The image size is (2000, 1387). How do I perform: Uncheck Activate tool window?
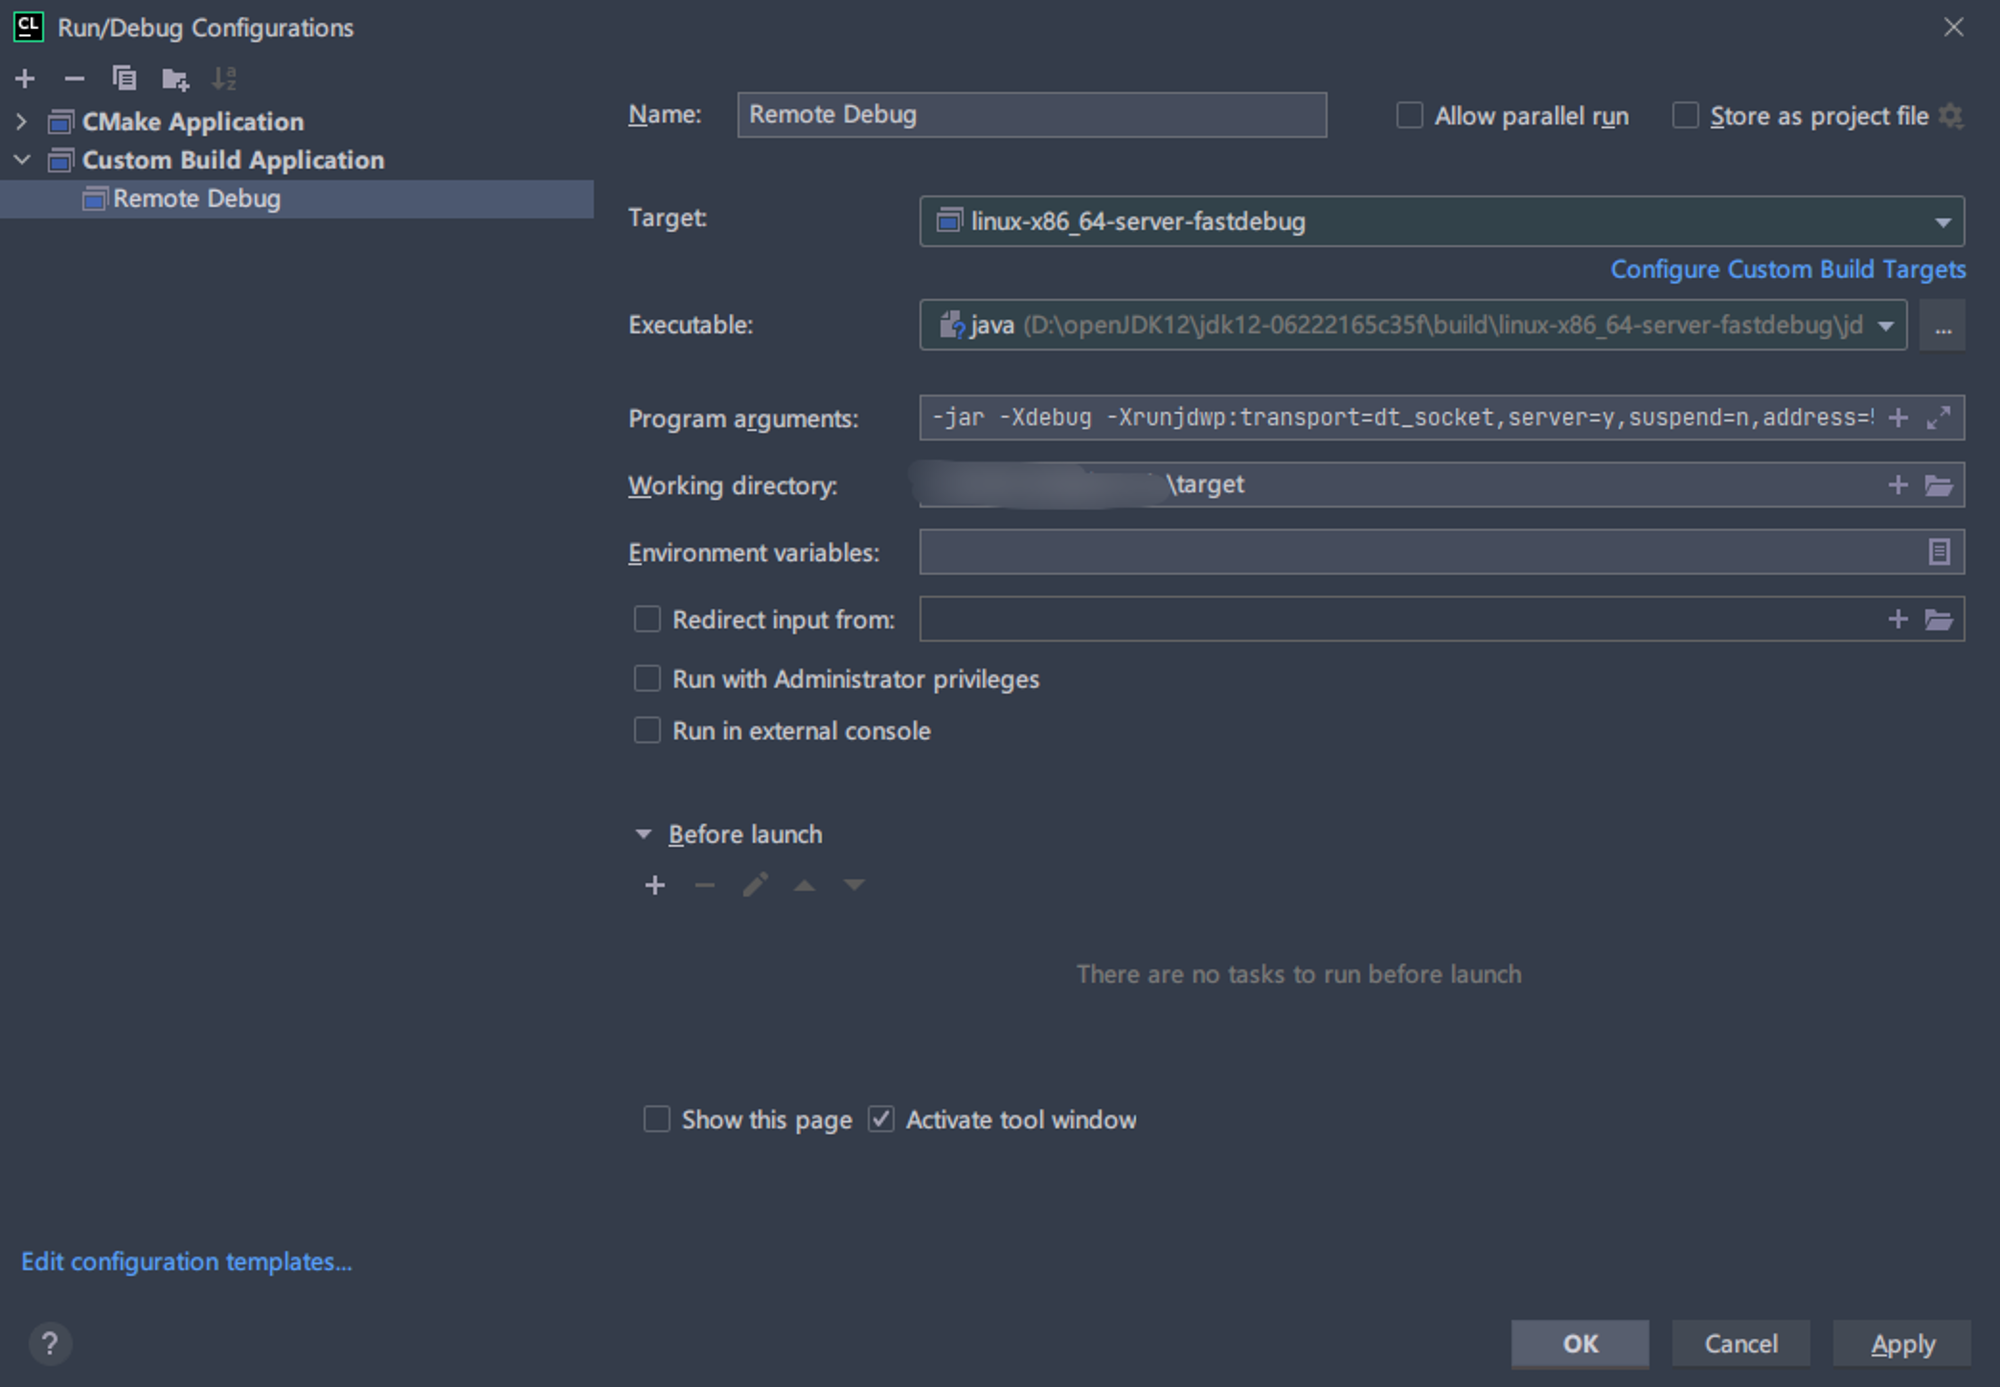point(880,1119)
